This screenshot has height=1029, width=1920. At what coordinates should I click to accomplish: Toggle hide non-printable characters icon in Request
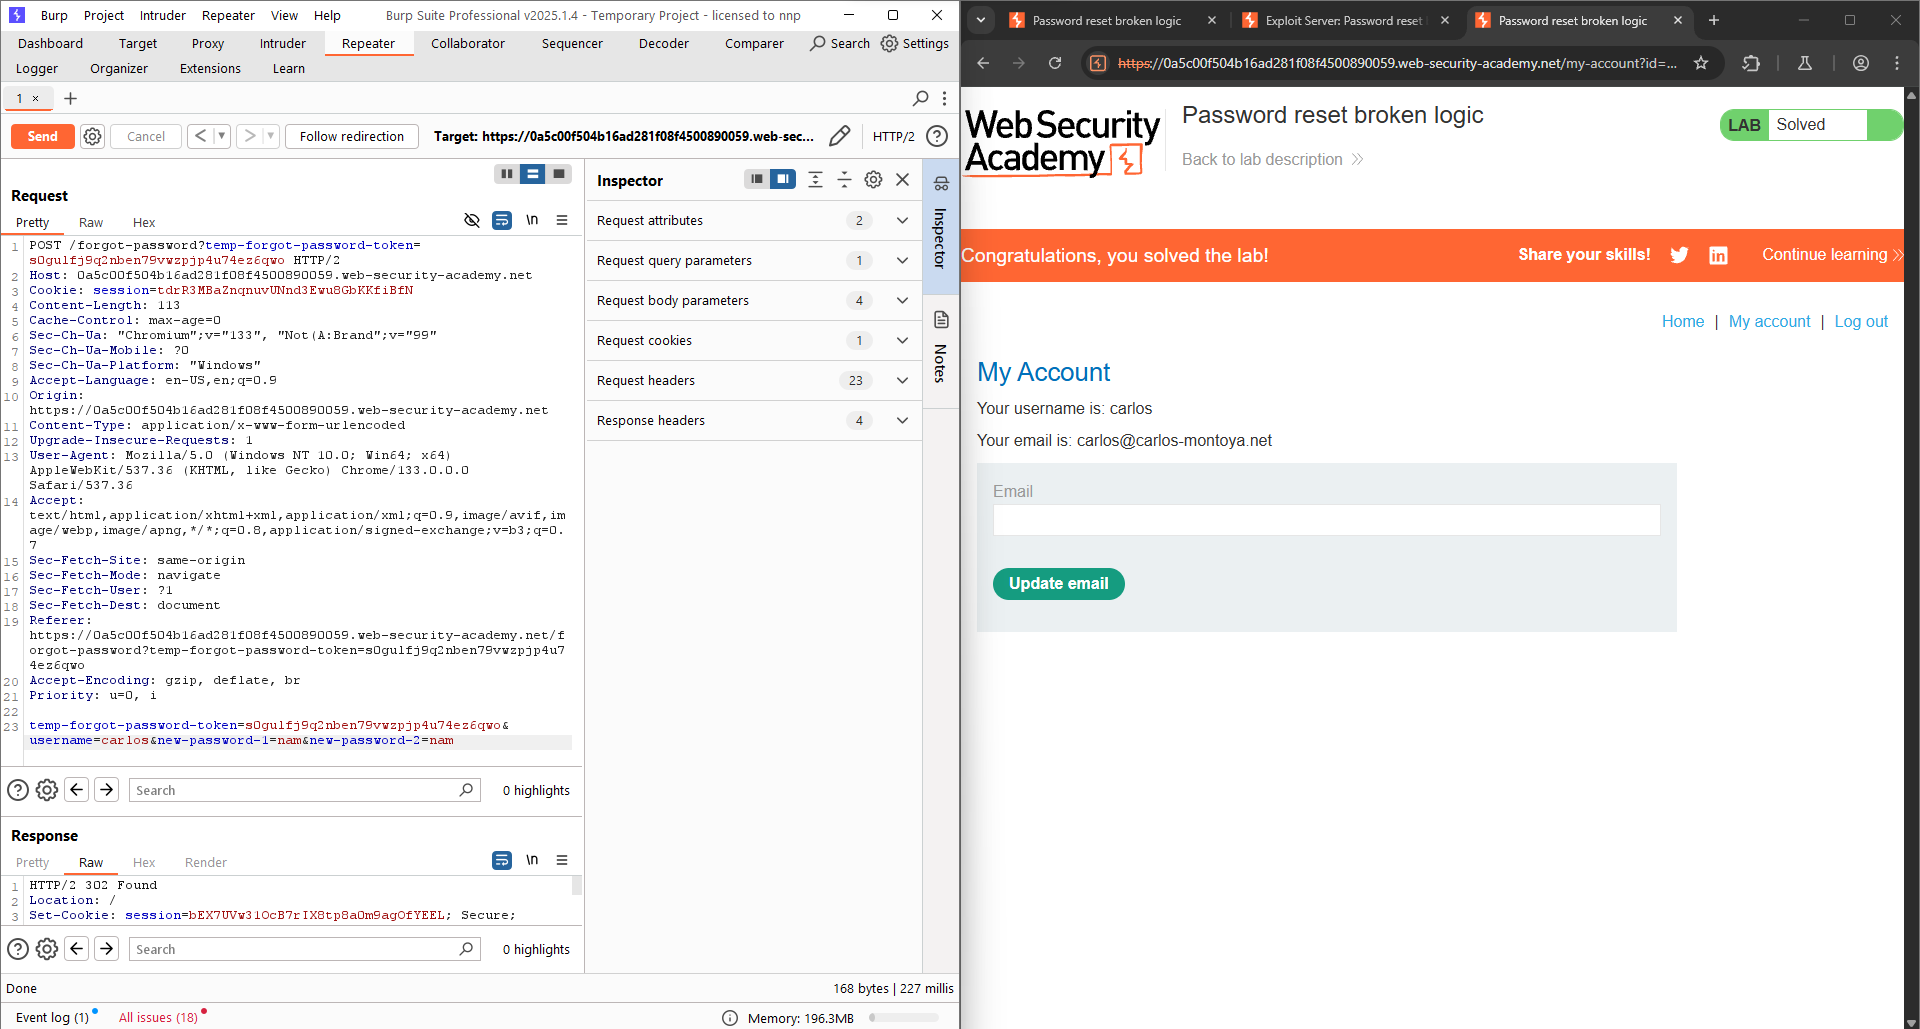tap(472, 220)
